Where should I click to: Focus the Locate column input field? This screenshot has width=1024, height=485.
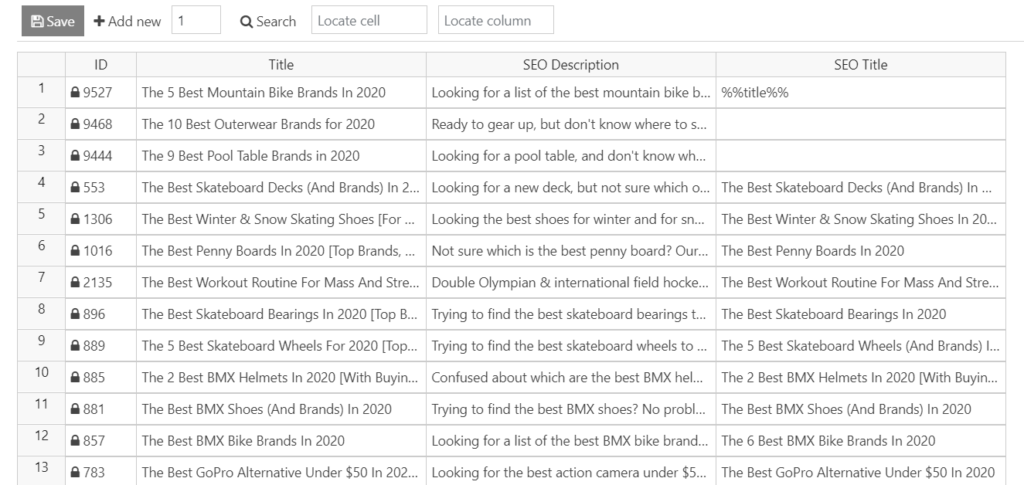click(496, 20)
